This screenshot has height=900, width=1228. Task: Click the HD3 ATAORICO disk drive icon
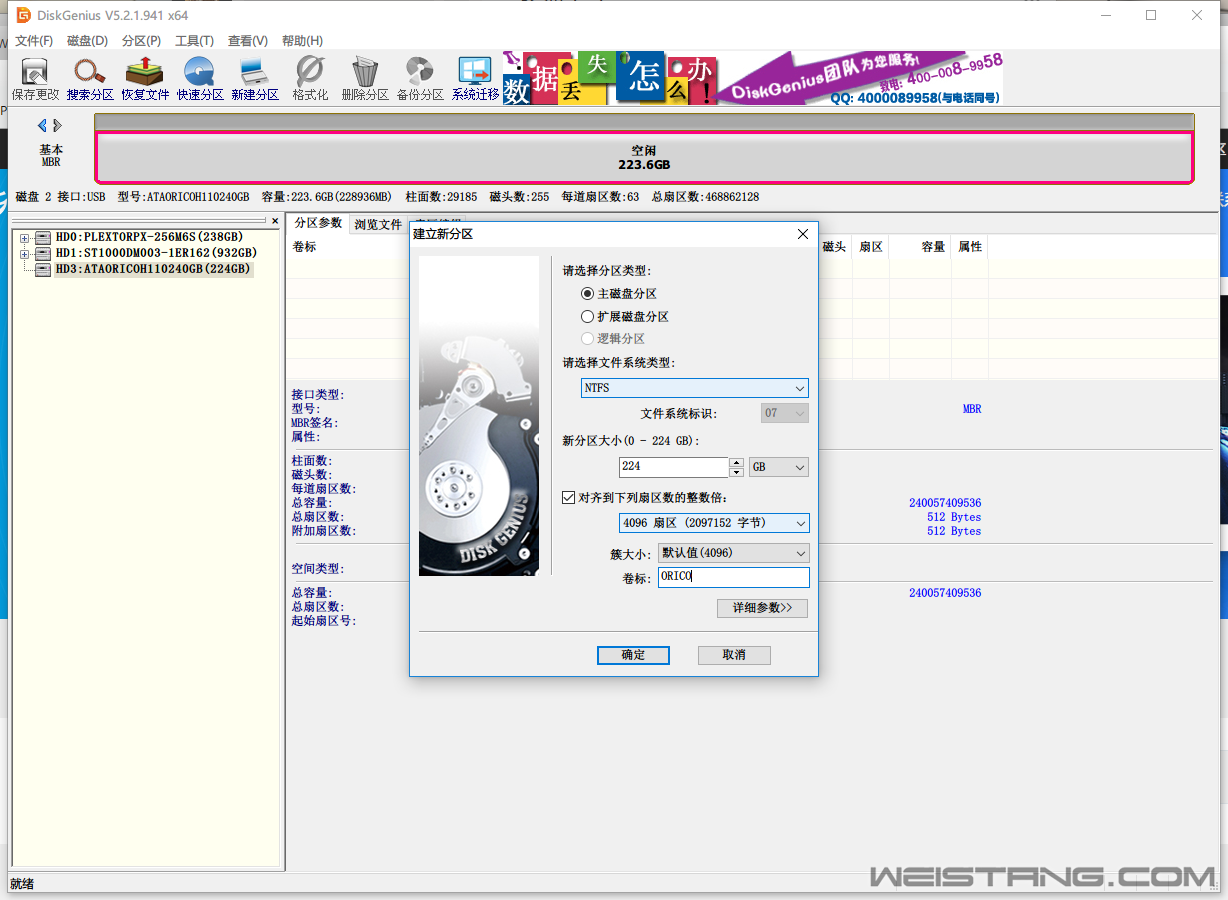tap(42, 269)
